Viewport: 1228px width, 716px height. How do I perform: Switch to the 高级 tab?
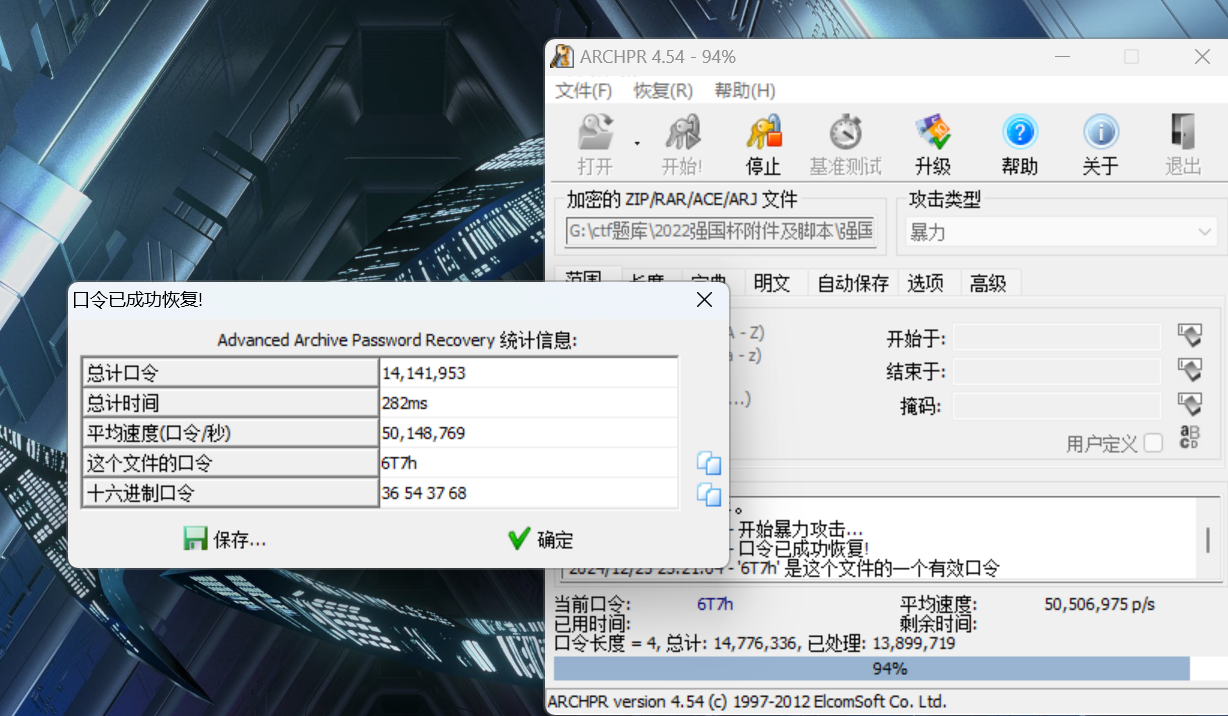point(988,283)
